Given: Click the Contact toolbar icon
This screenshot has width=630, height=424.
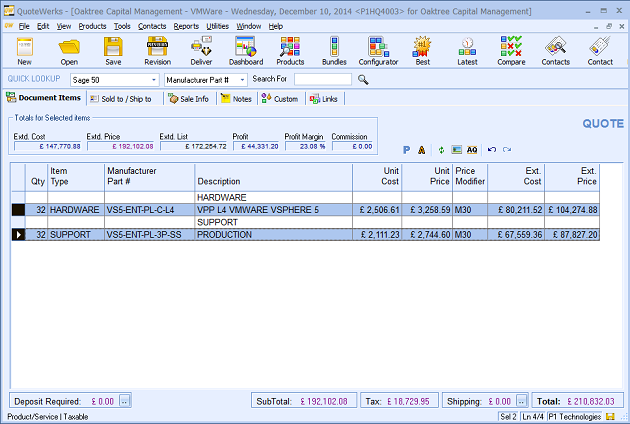Looking at the screenshot, I should click(x=600, y=51).
